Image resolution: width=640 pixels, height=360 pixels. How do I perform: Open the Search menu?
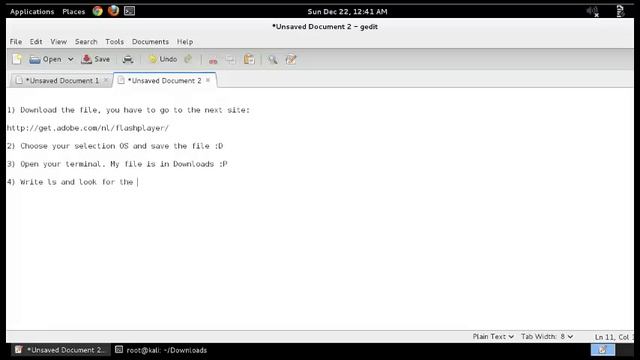(86, 42)
